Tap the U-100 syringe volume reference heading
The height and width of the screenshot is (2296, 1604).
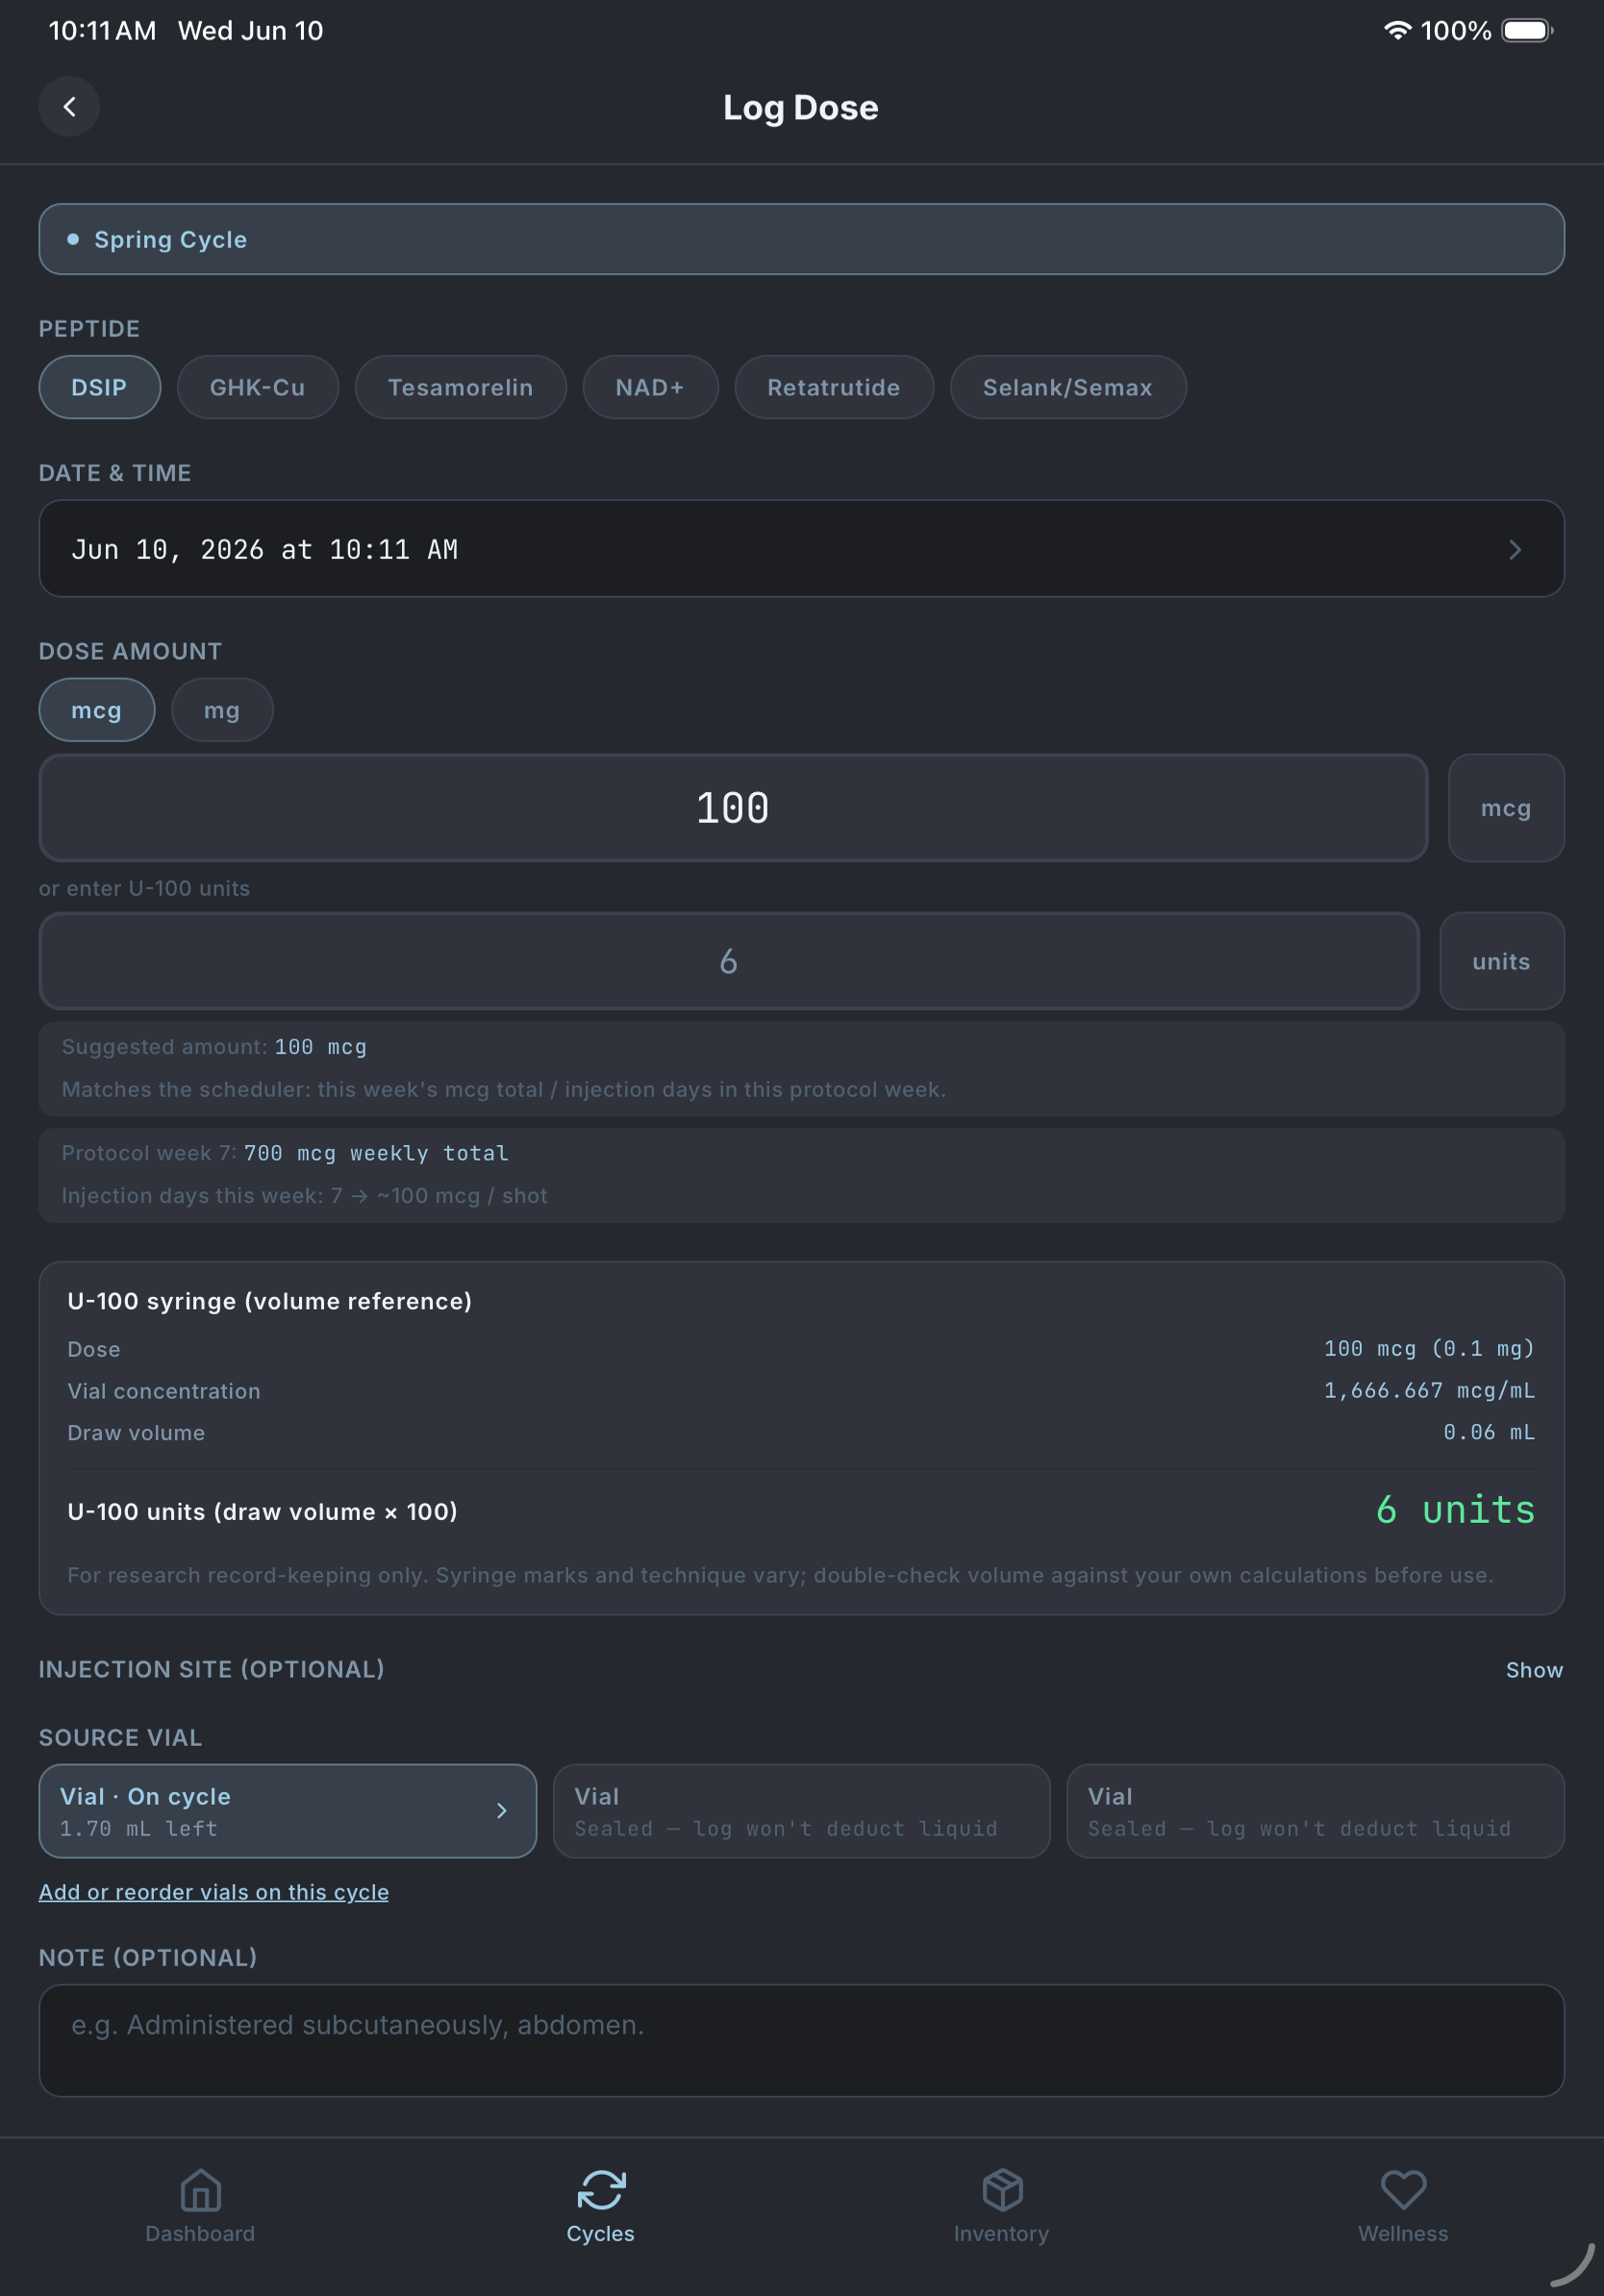[x=270, y=1301]
